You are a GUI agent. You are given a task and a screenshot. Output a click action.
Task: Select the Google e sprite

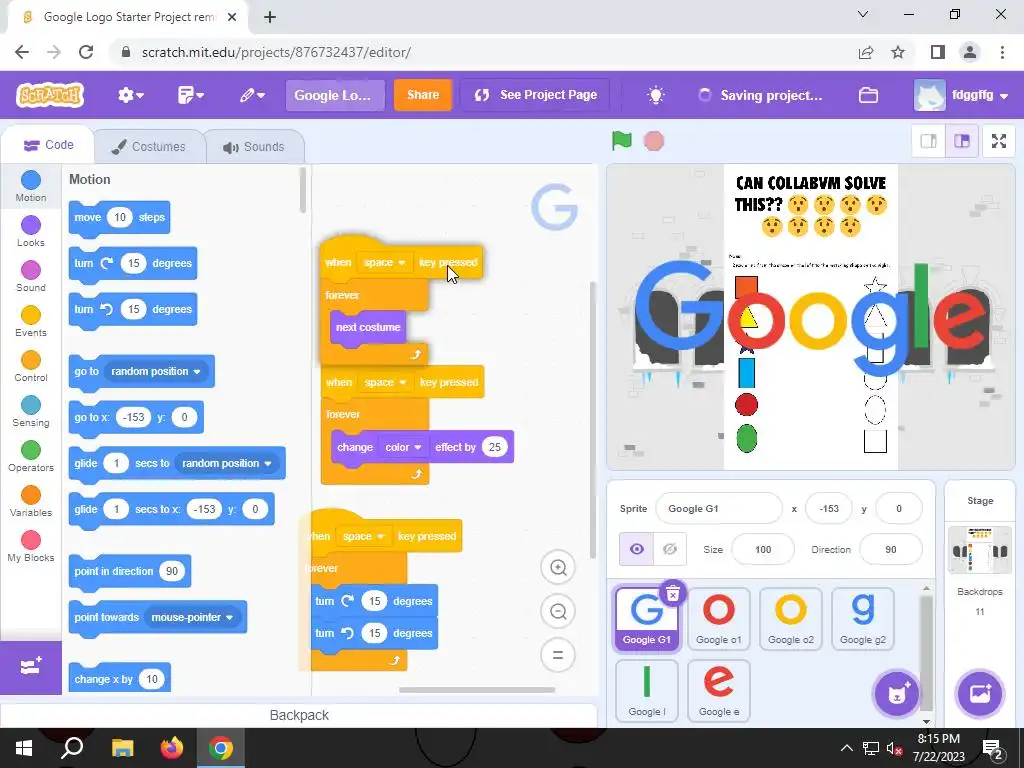pos(718,690)
